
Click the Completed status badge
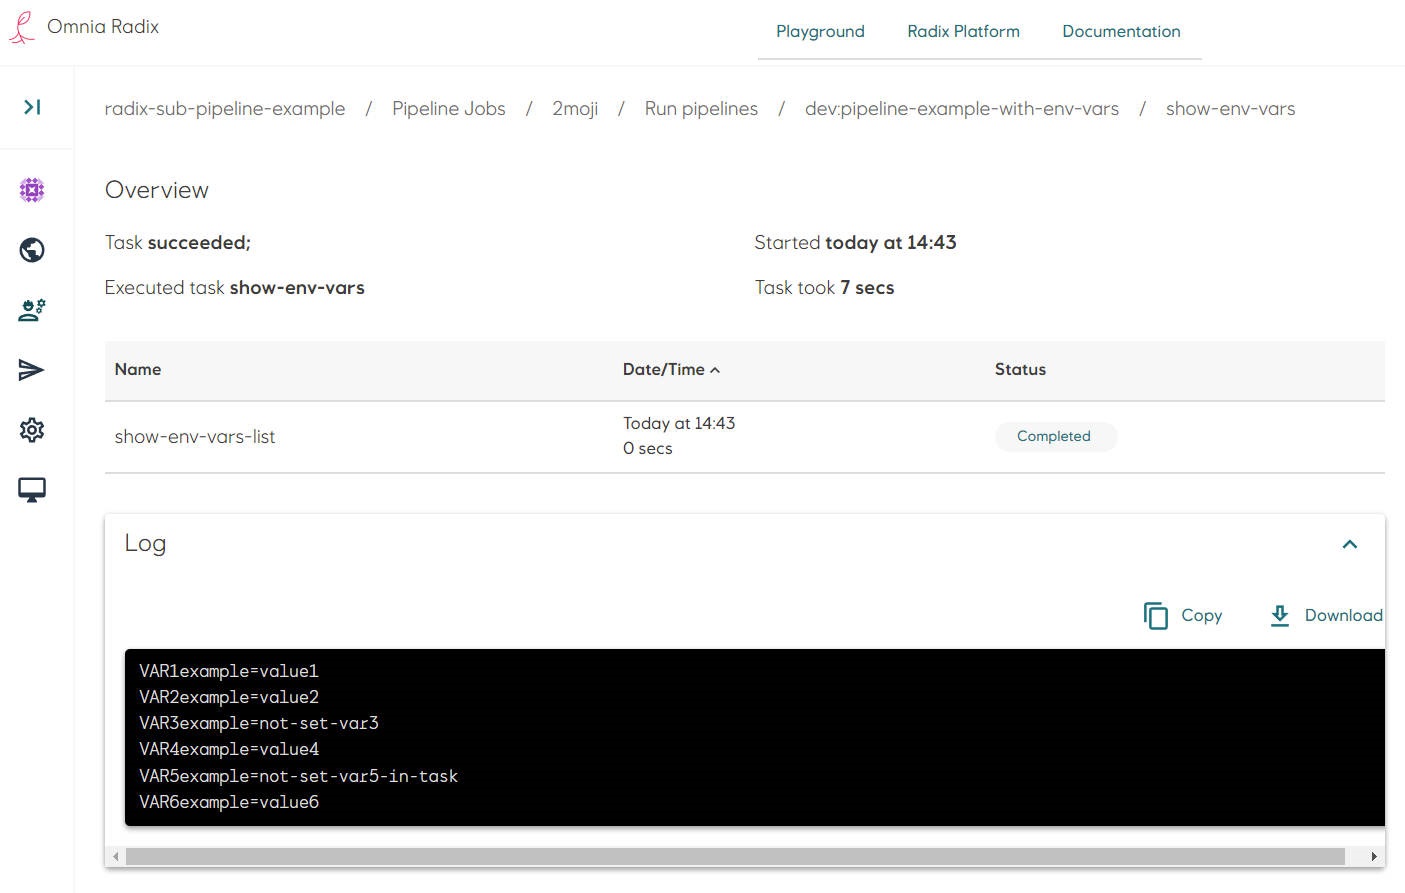point(1055,436)
